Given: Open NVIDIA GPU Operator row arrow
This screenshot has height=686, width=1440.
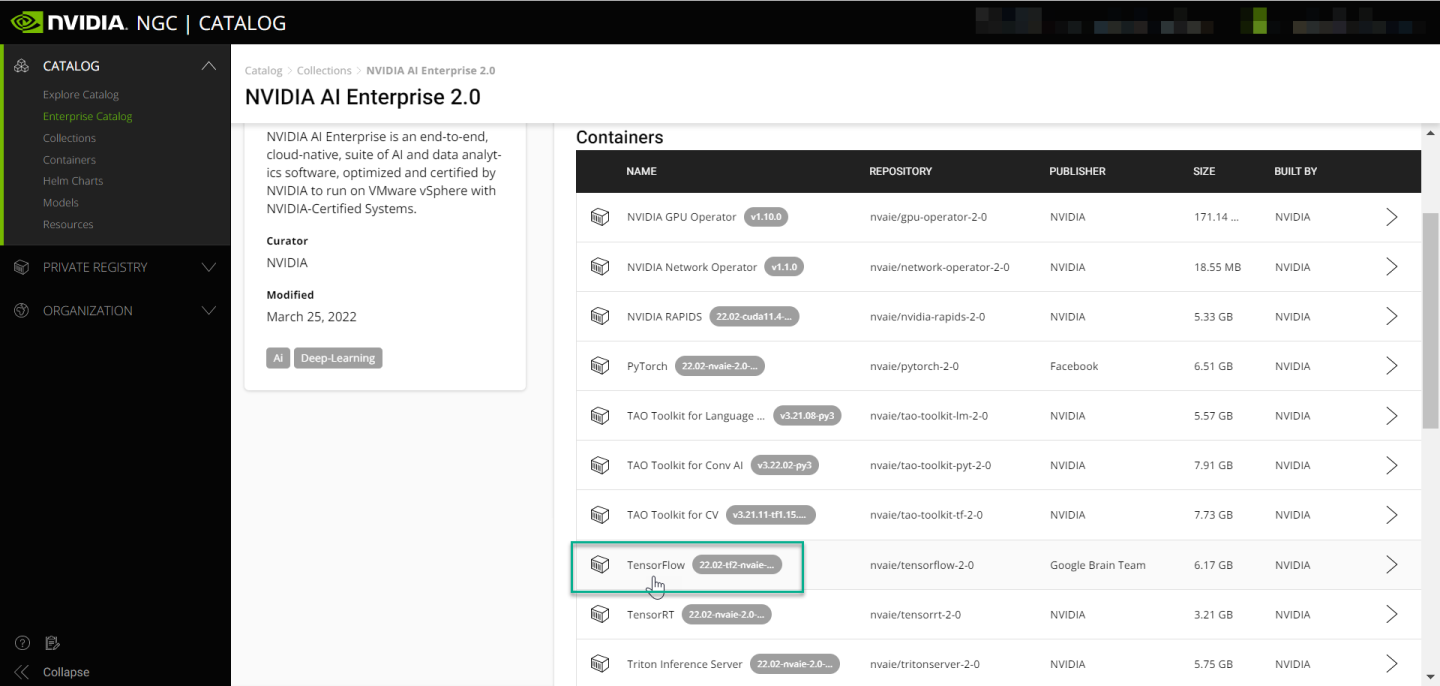Looking at the screenshot, I should point(1391,217).
